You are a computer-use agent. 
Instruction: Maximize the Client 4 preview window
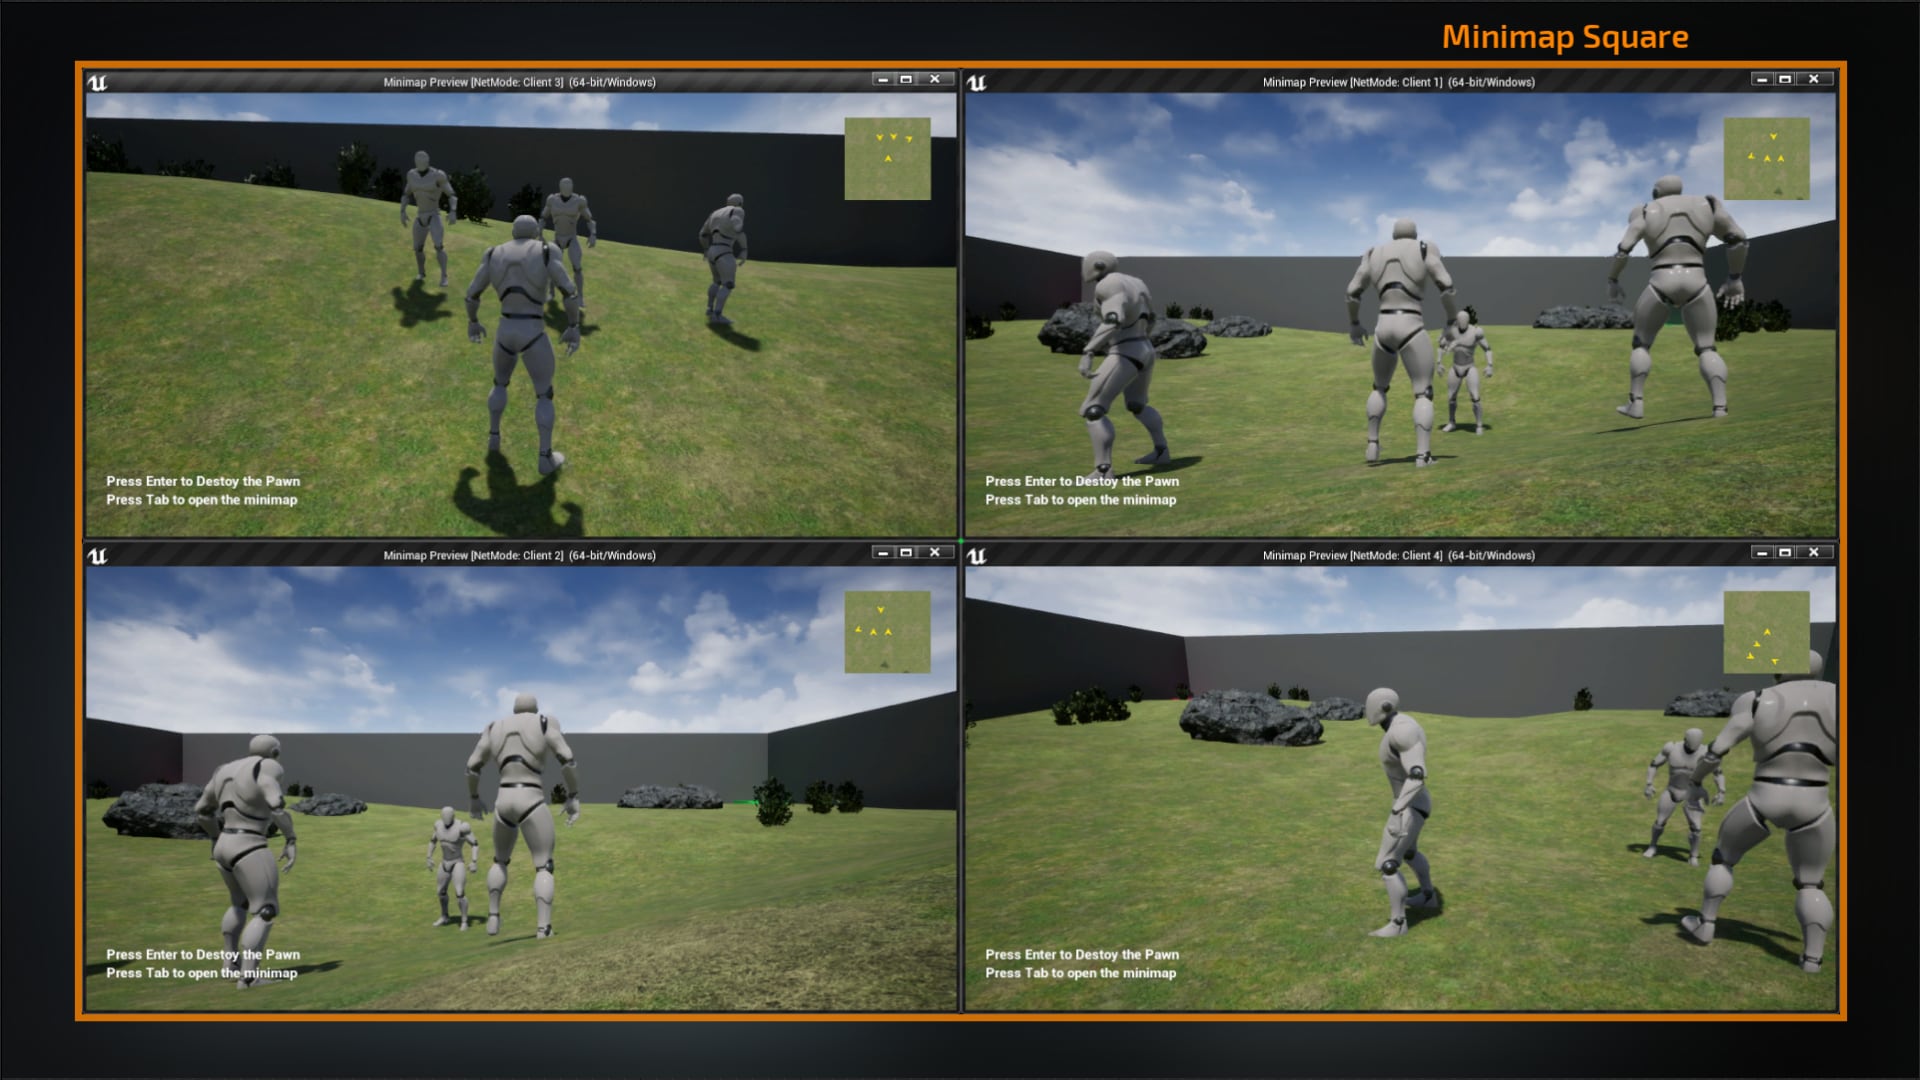(1785, 551)
